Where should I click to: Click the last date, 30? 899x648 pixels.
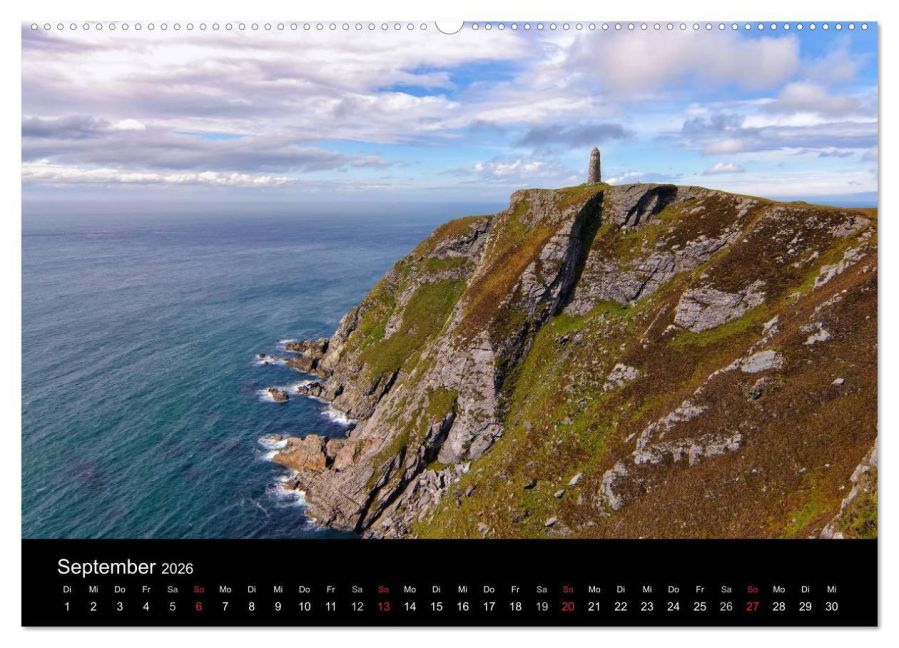coord(832,606)
